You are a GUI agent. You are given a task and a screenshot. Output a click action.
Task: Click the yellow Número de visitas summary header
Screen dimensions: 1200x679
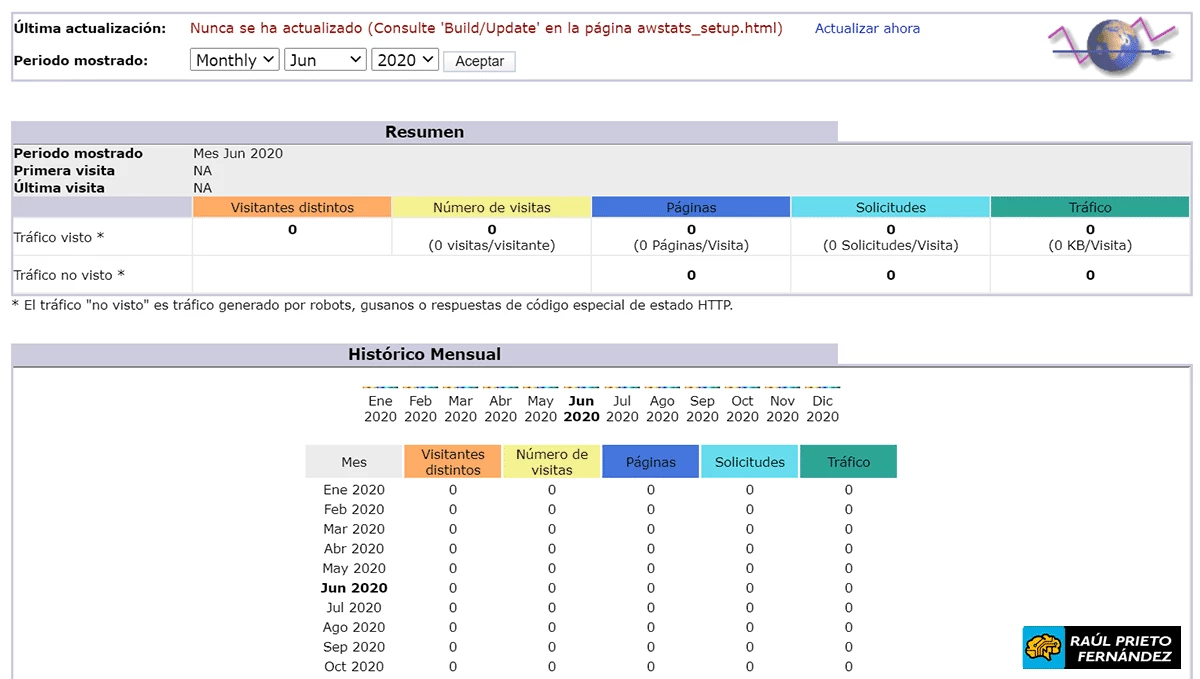click(x=491, y=207)
